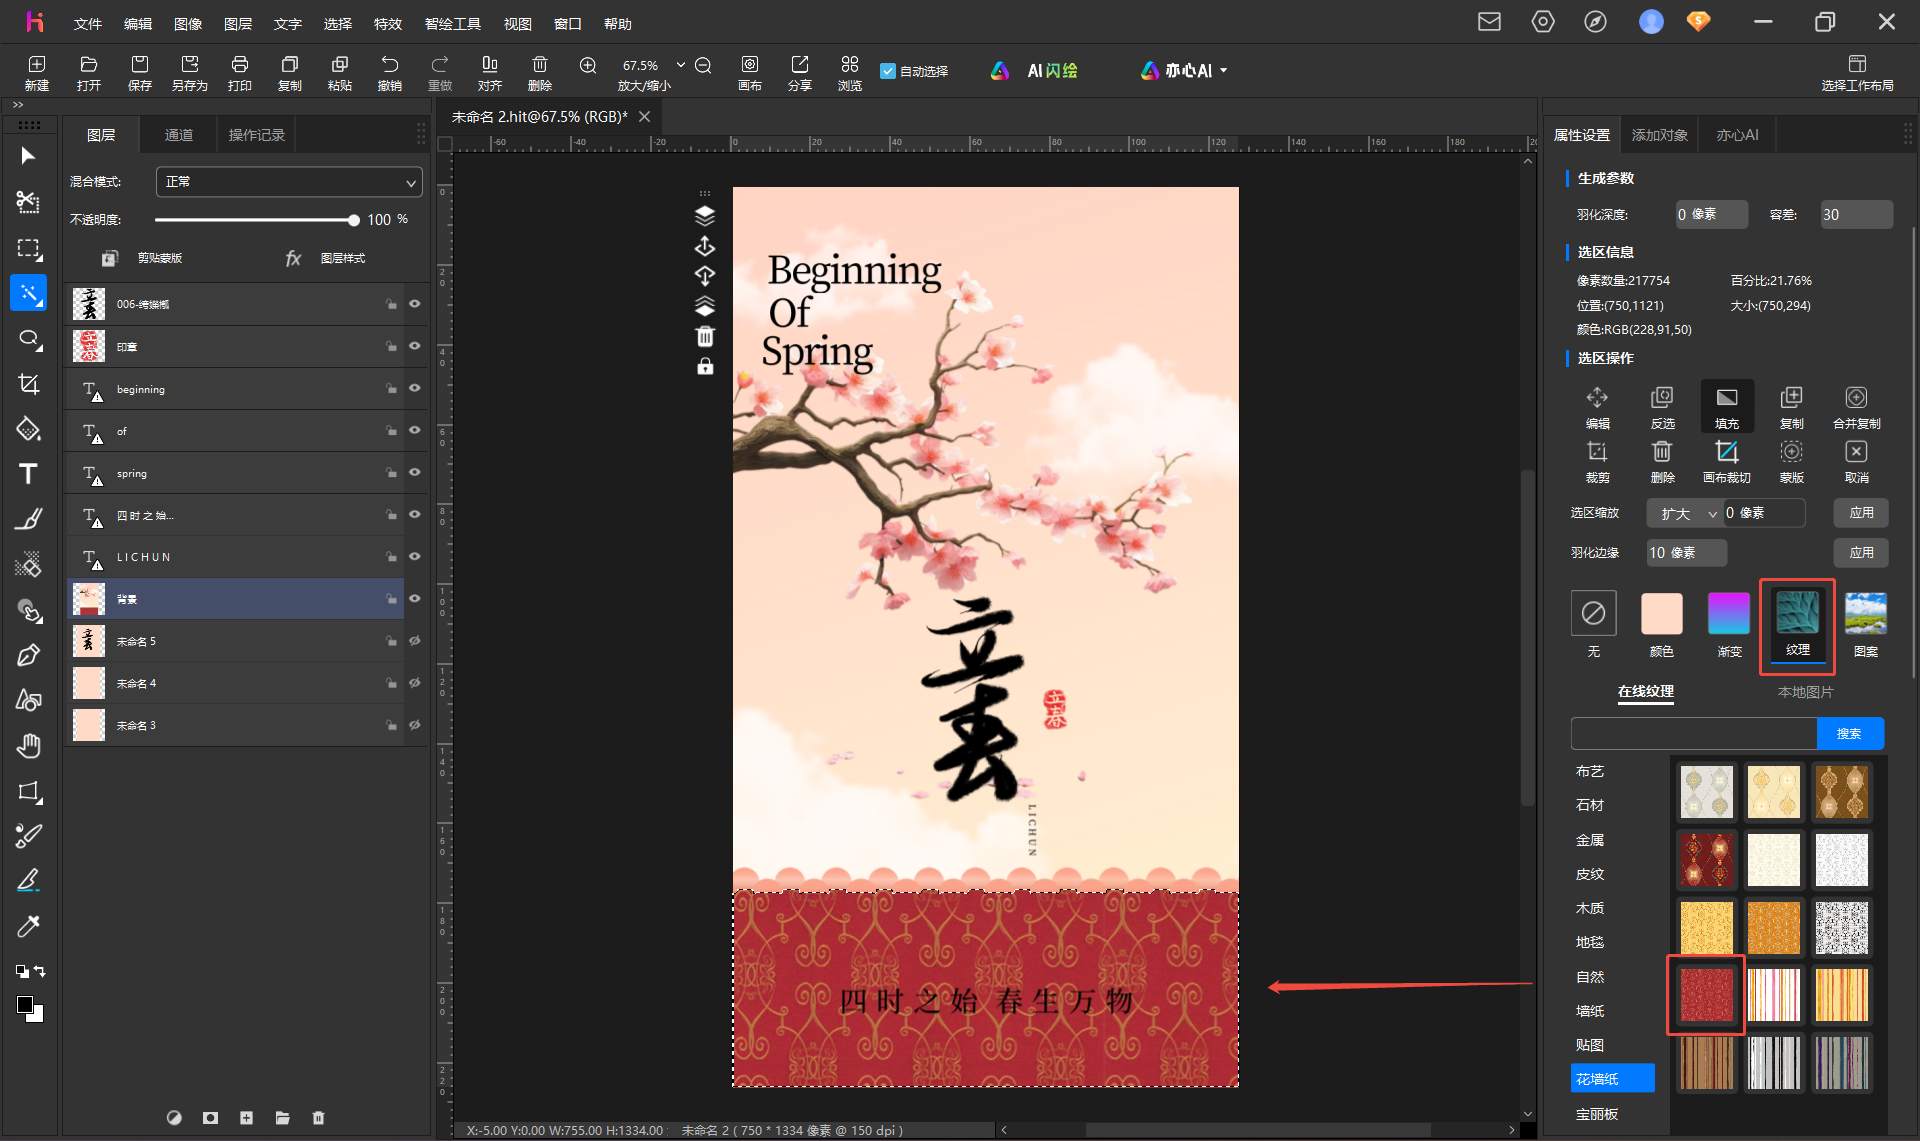Select the Hand pan tool

tap(28, 745)
